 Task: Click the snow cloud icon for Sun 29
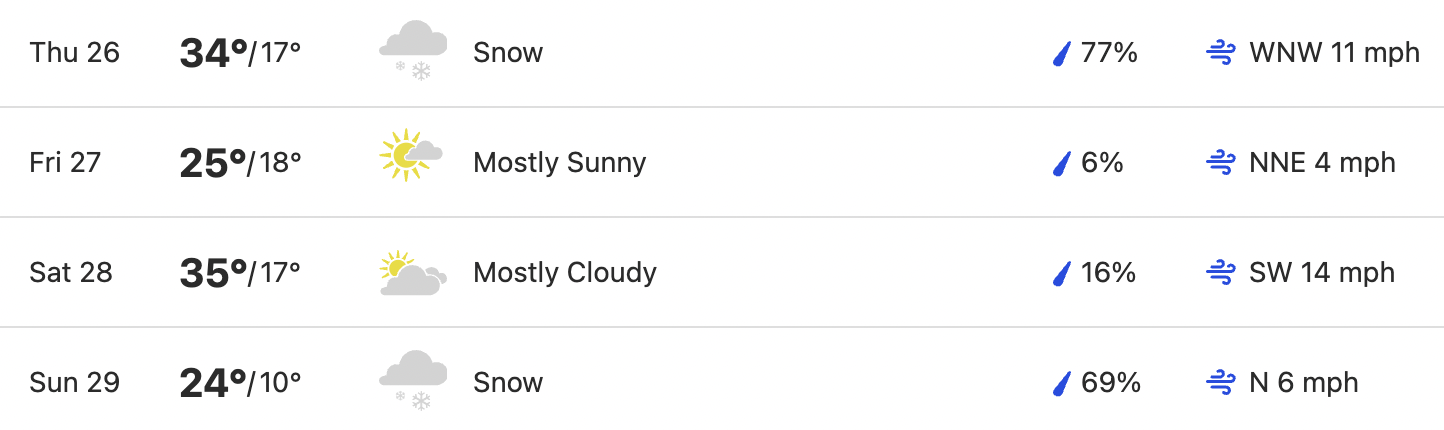(x=413, y=382)
